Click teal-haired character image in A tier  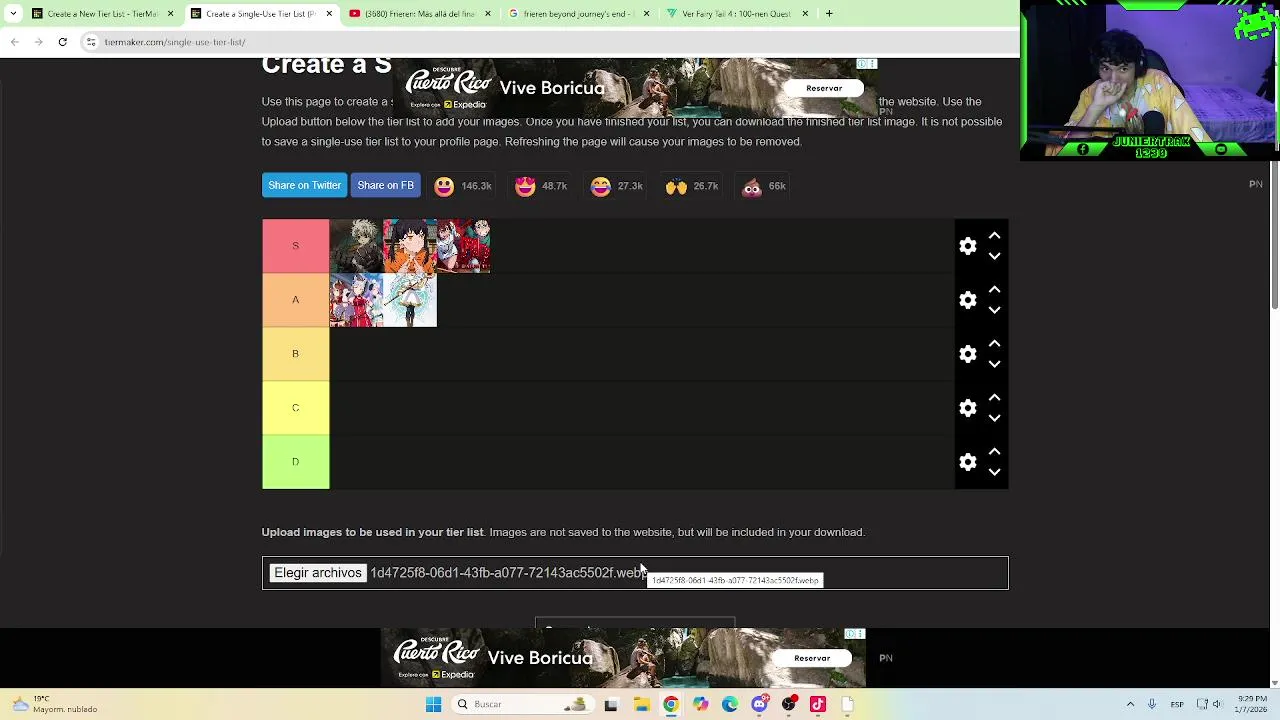pos(410,300)
